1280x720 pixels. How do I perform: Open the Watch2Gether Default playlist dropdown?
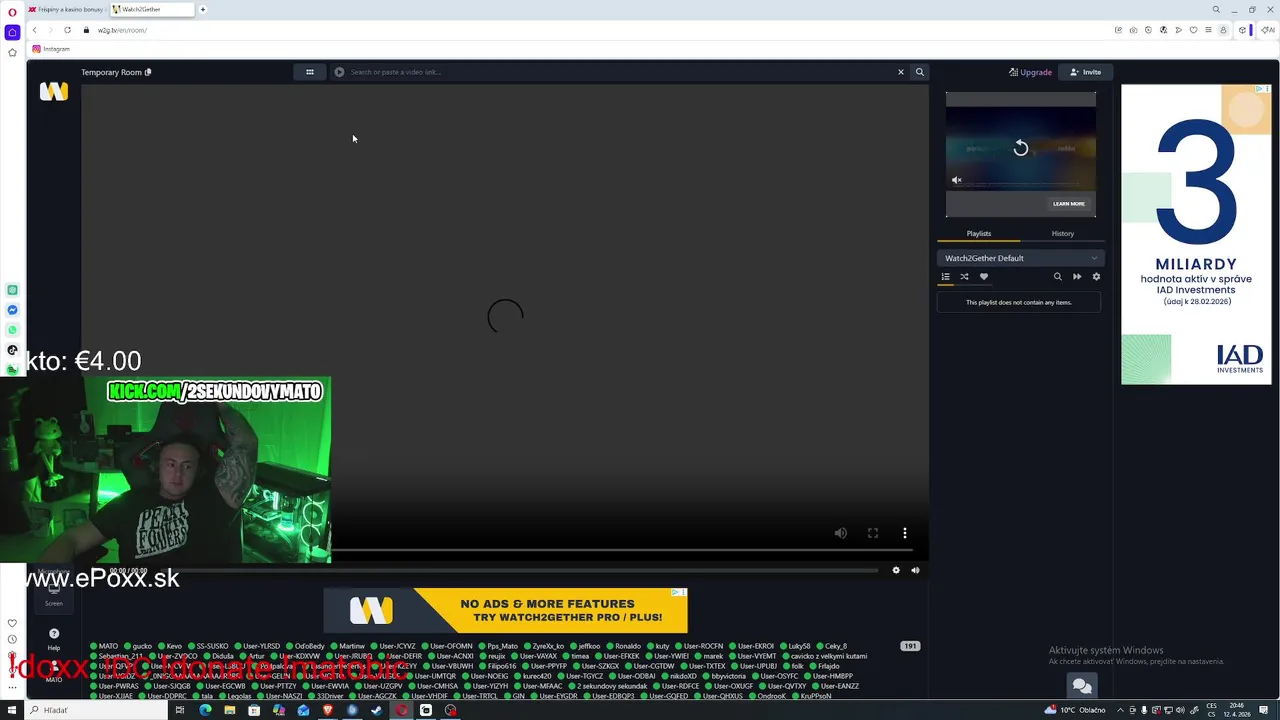coord(1020,258)
